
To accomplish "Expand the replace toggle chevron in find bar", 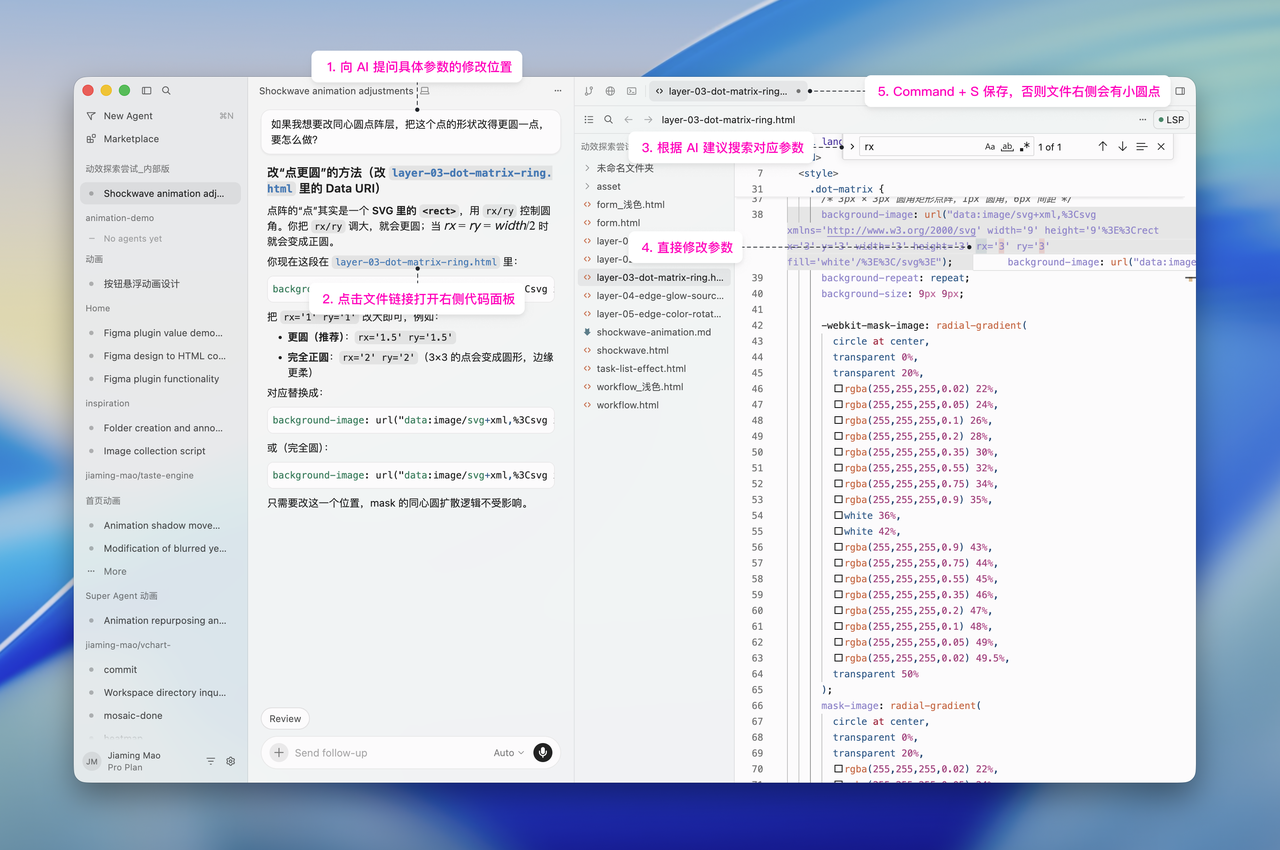I will 852,147.
